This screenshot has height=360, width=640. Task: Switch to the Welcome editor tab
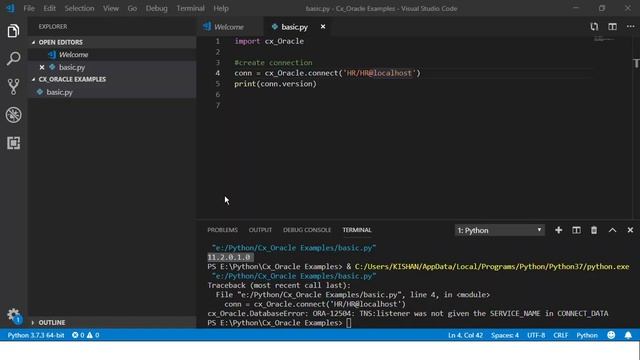[230, 27]
